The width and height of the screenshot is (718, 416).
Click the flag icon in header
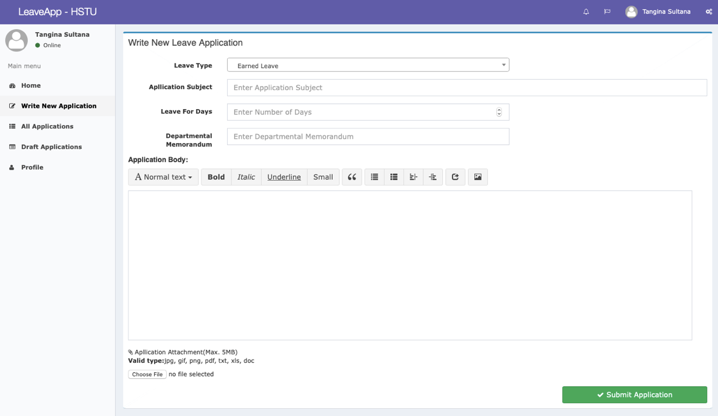pos(607,12)
